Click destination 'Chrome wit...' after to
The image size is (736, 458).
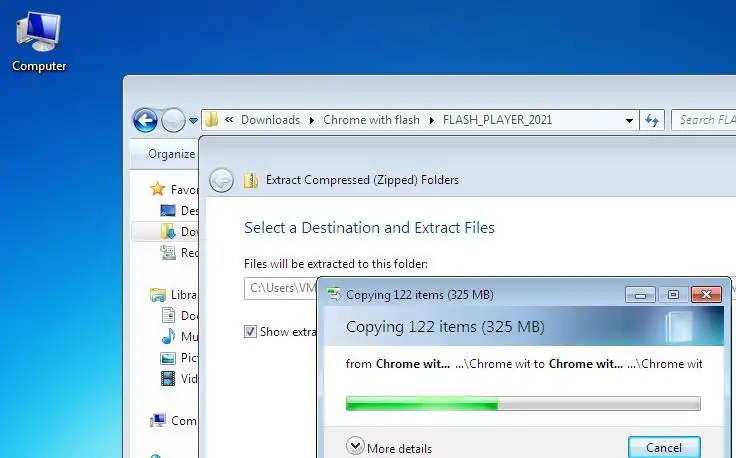(x=586, y=364)
